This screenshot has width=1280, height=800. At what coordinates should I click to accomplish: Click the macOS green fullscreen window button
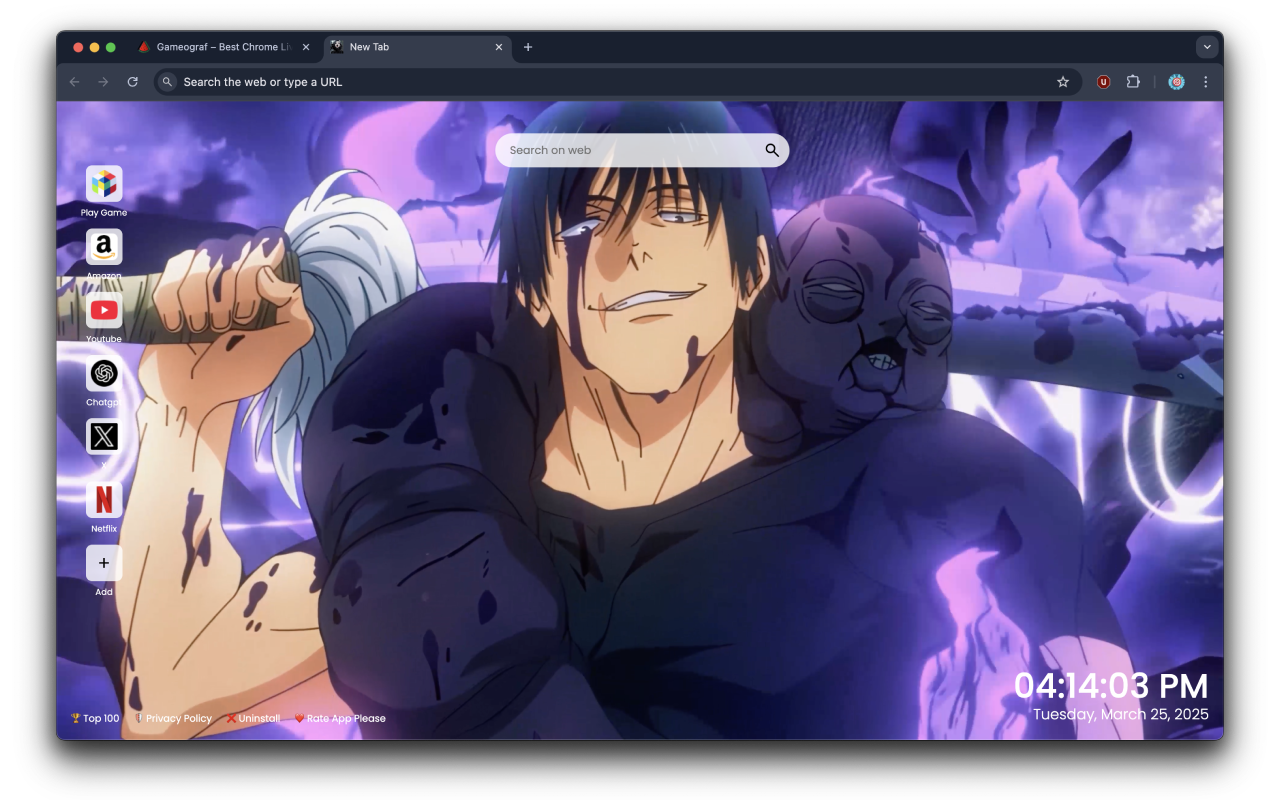(x=111, y=47)
